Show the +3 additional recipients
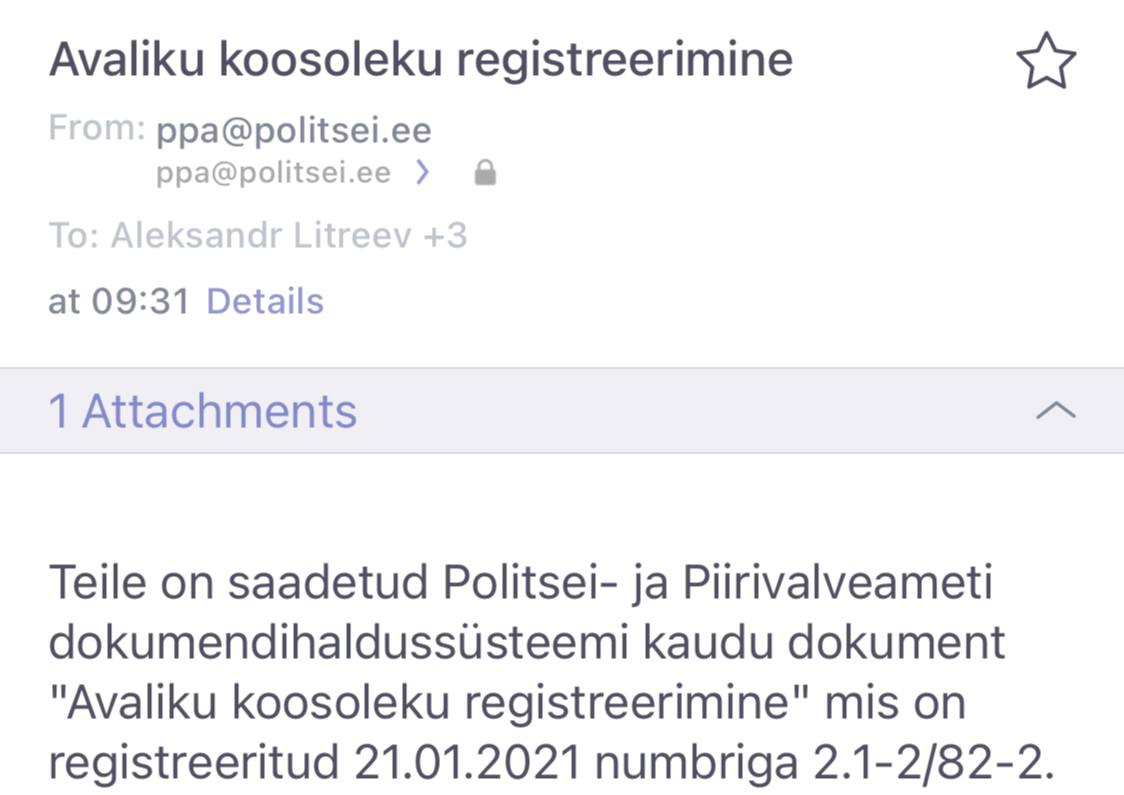Screen dimensions: 1124x795 point(445,235)
